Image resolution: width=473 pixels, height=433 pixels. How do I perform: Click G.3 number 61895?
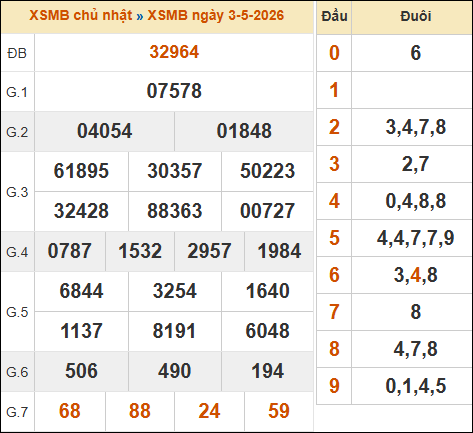tap(81, 171)
